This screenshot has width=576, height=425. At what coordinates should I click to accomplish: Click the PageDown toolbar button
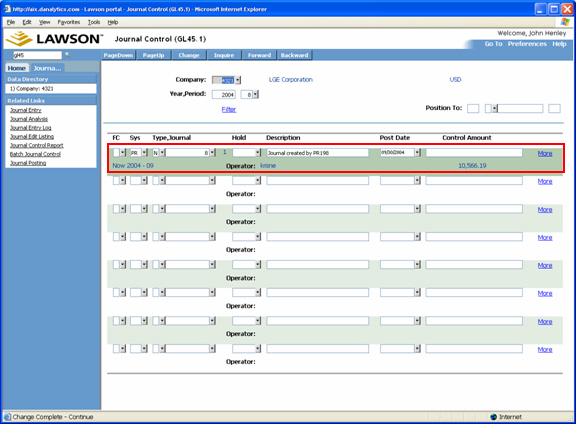point(118,55)
